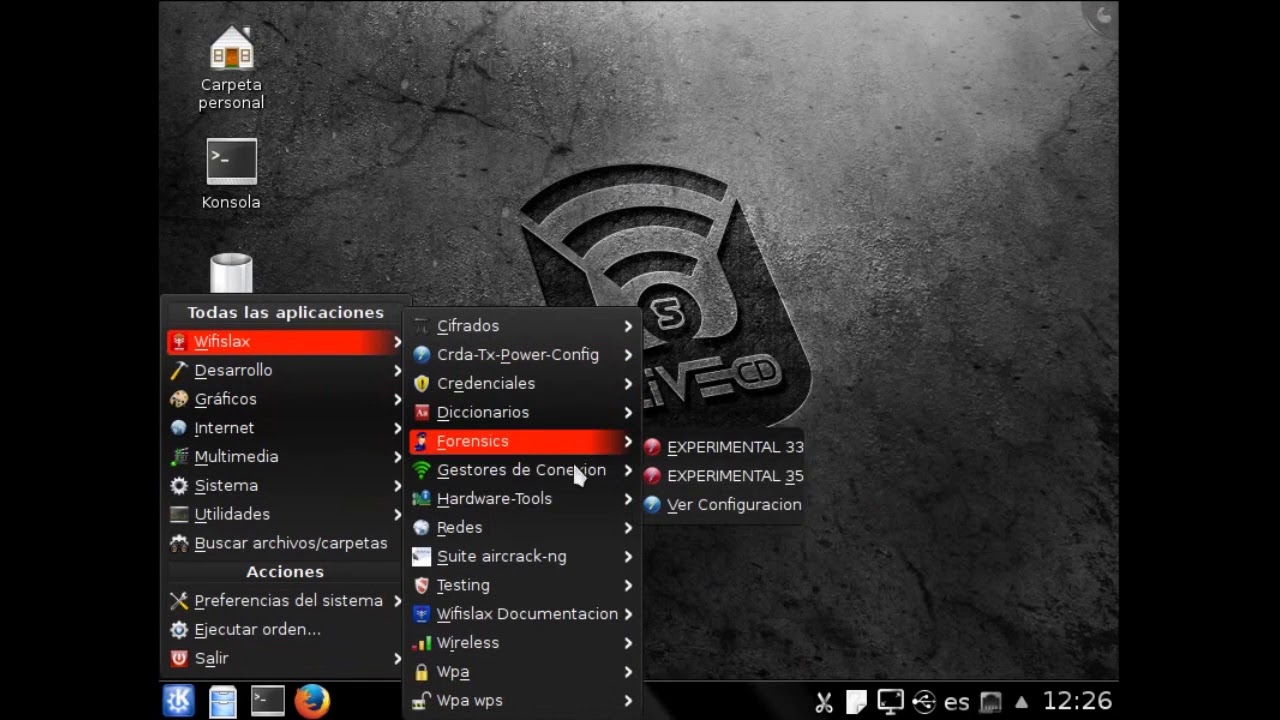This screenshot has width=1280, height=720.
Task: Choose Buscar archivos/carpetas
Action: click(x=285, y=543)
